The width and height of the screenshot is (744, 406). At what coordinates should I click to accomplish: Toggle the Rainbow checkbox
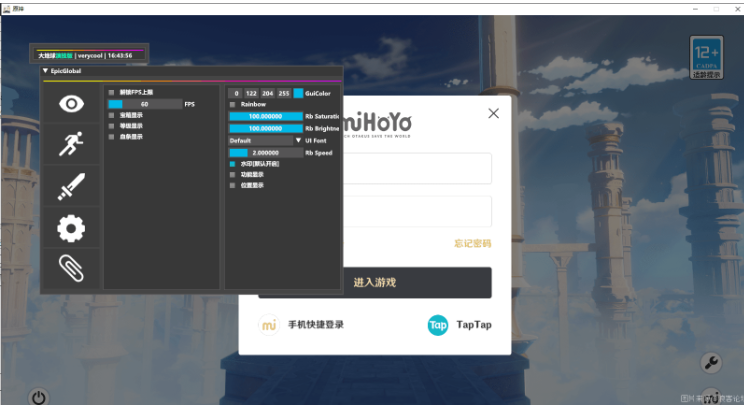click(233, 104)
